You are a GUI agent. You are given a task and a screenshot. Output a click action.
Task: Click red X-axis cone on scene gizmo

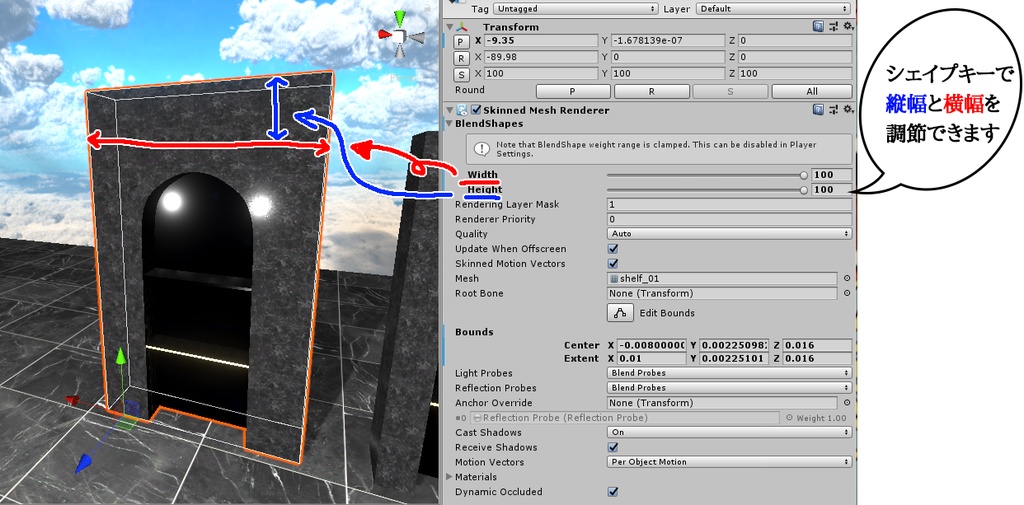click(384, 35)
